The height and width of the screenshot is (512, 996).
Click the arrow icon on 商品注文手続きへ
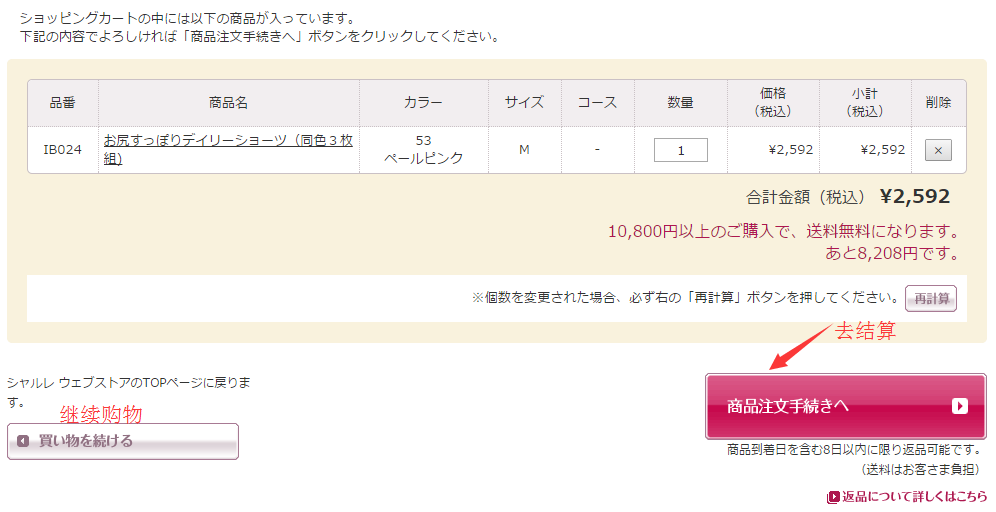pos(959,406)
